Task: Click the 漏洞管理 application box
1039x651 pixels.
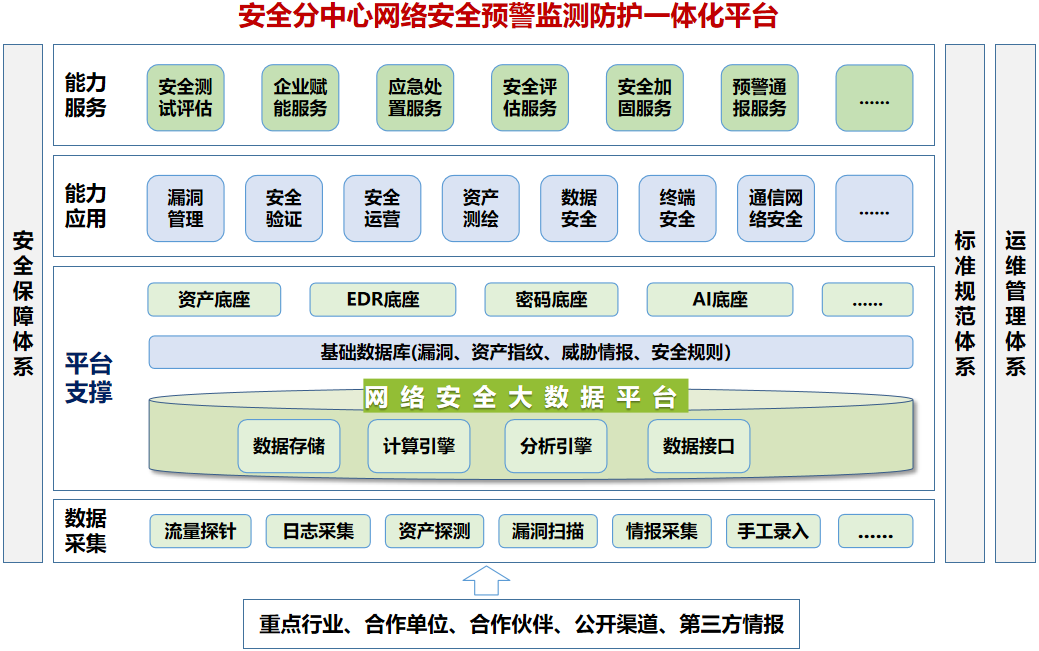Action: coord(185,209)
